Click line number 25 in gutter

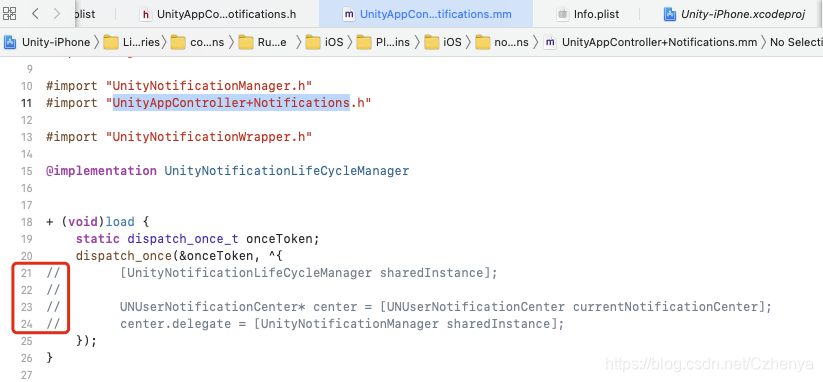26,341
